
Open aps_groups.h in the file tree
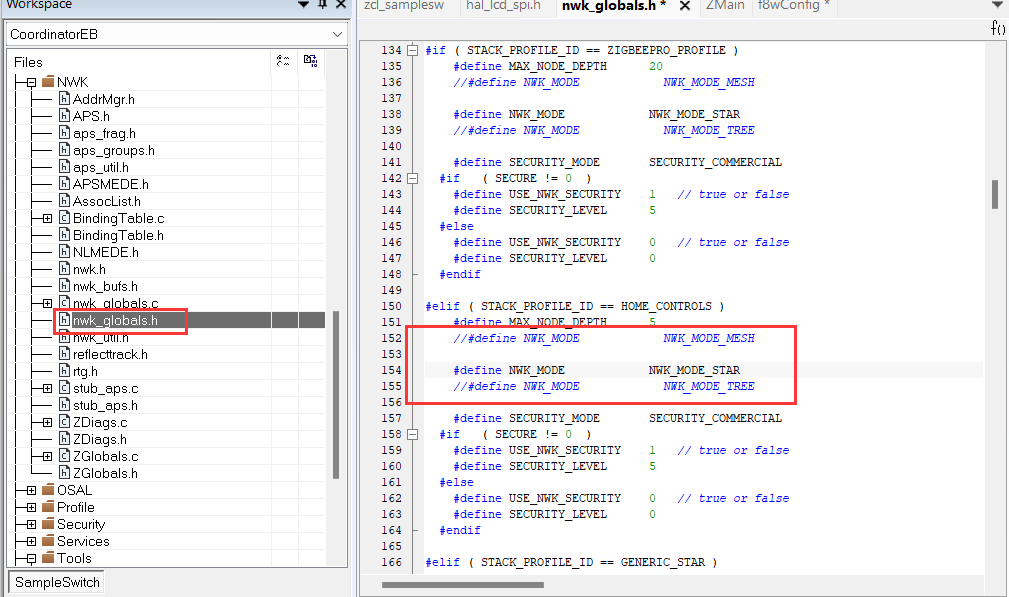[114, 151]
